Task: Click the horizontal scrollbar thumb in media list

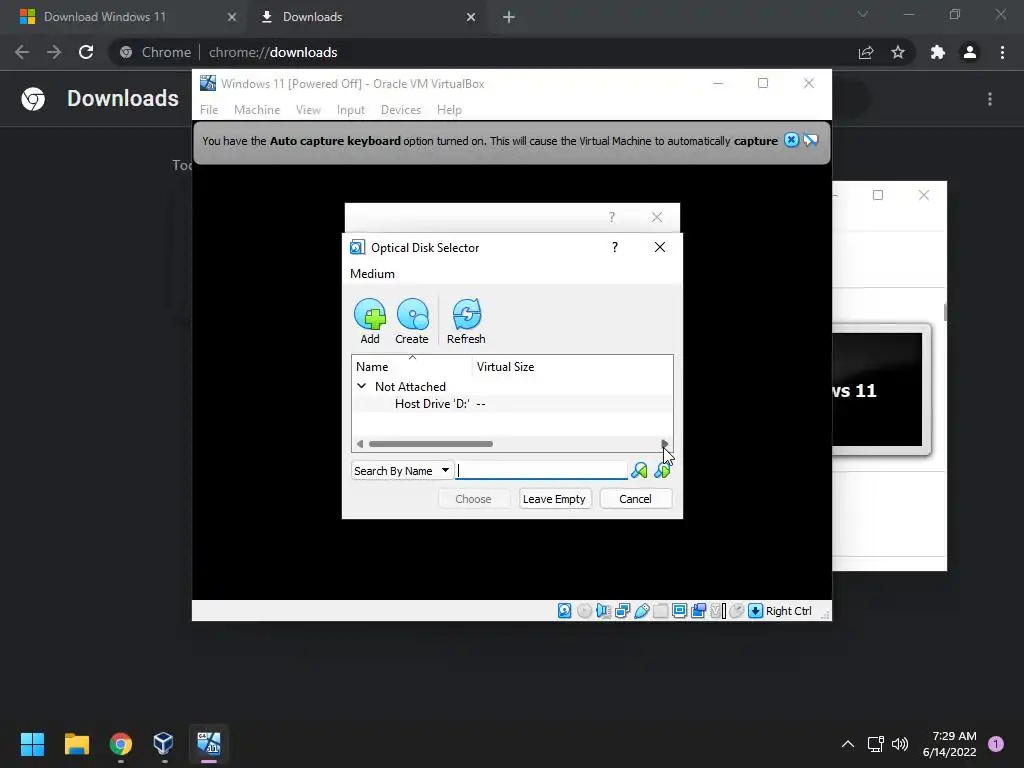Action: [430, 444]
